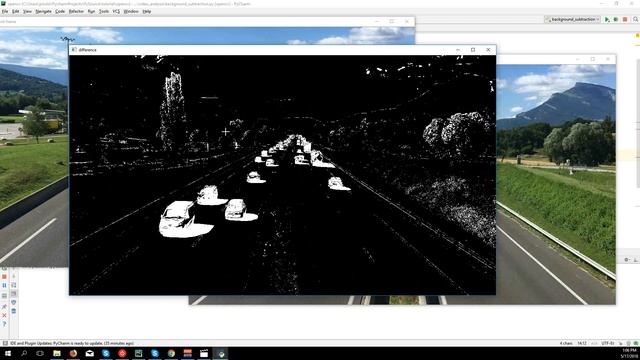
Task: Click the IDE and Plugin Updates status message
Action: click(72, 343)
